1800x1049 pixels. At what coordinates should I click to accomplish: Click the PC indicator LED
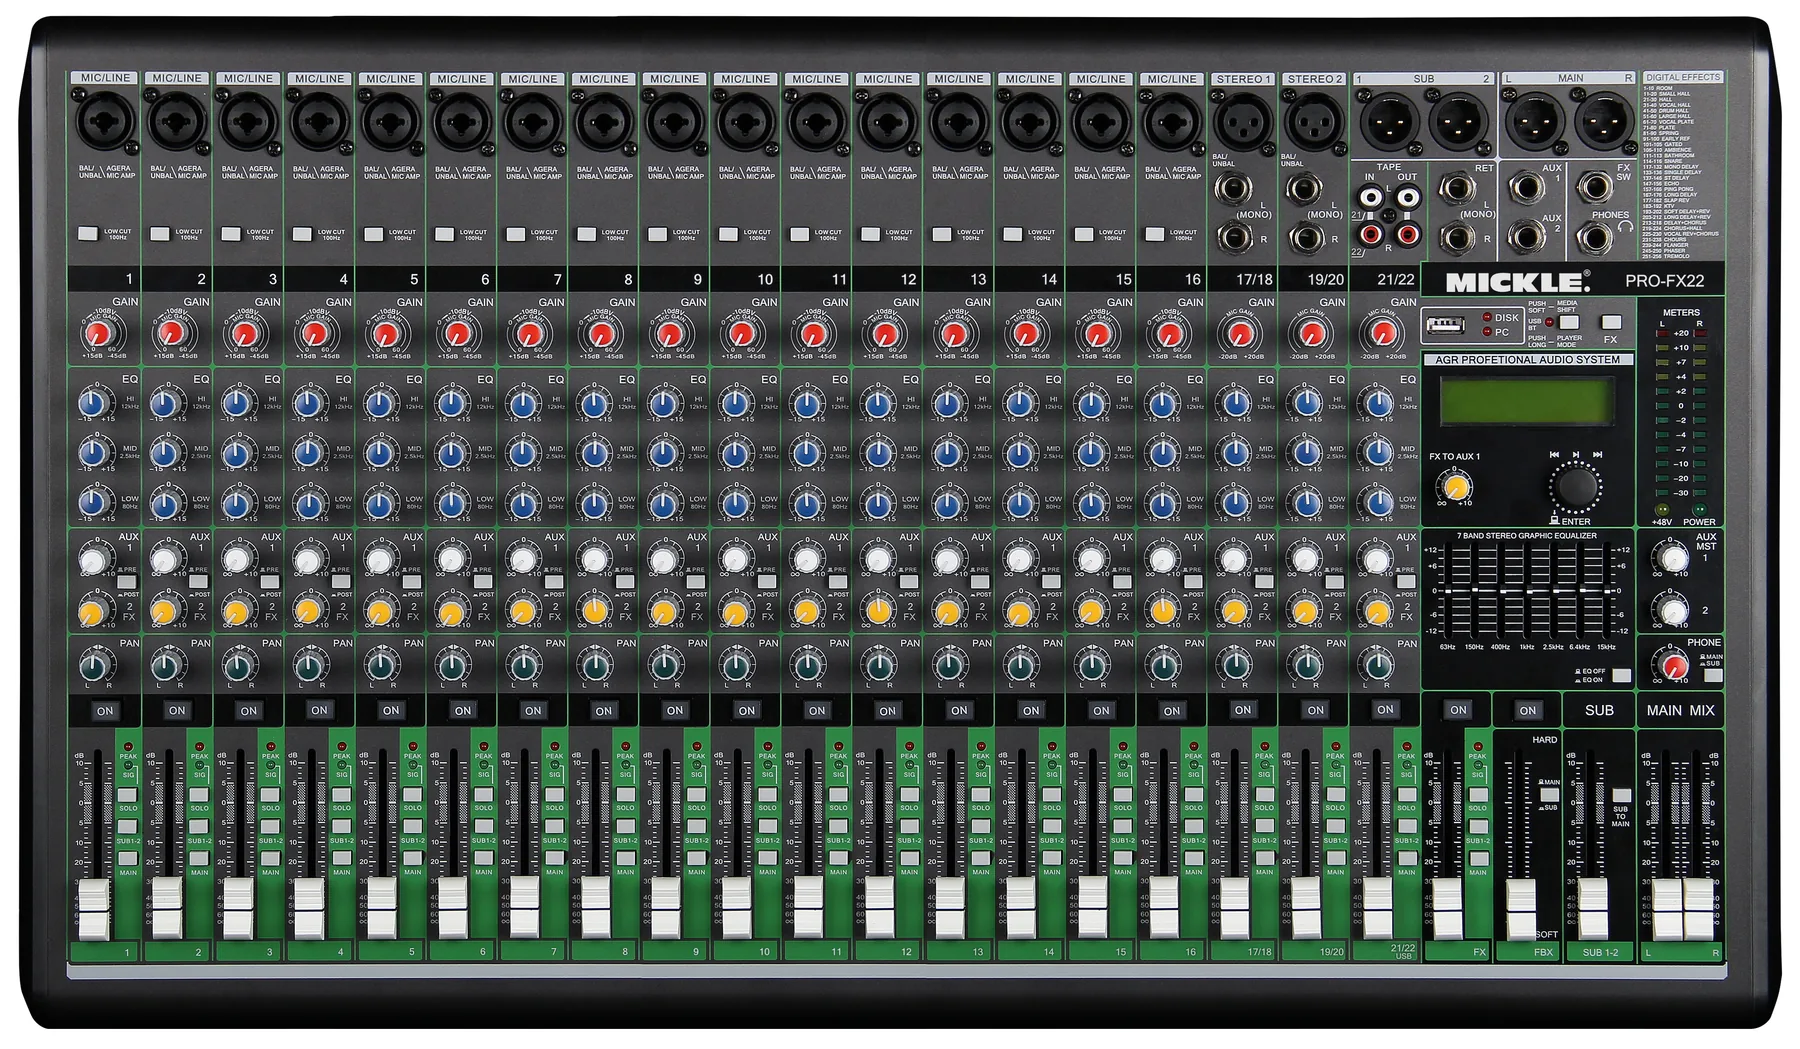coord(1487,331)
